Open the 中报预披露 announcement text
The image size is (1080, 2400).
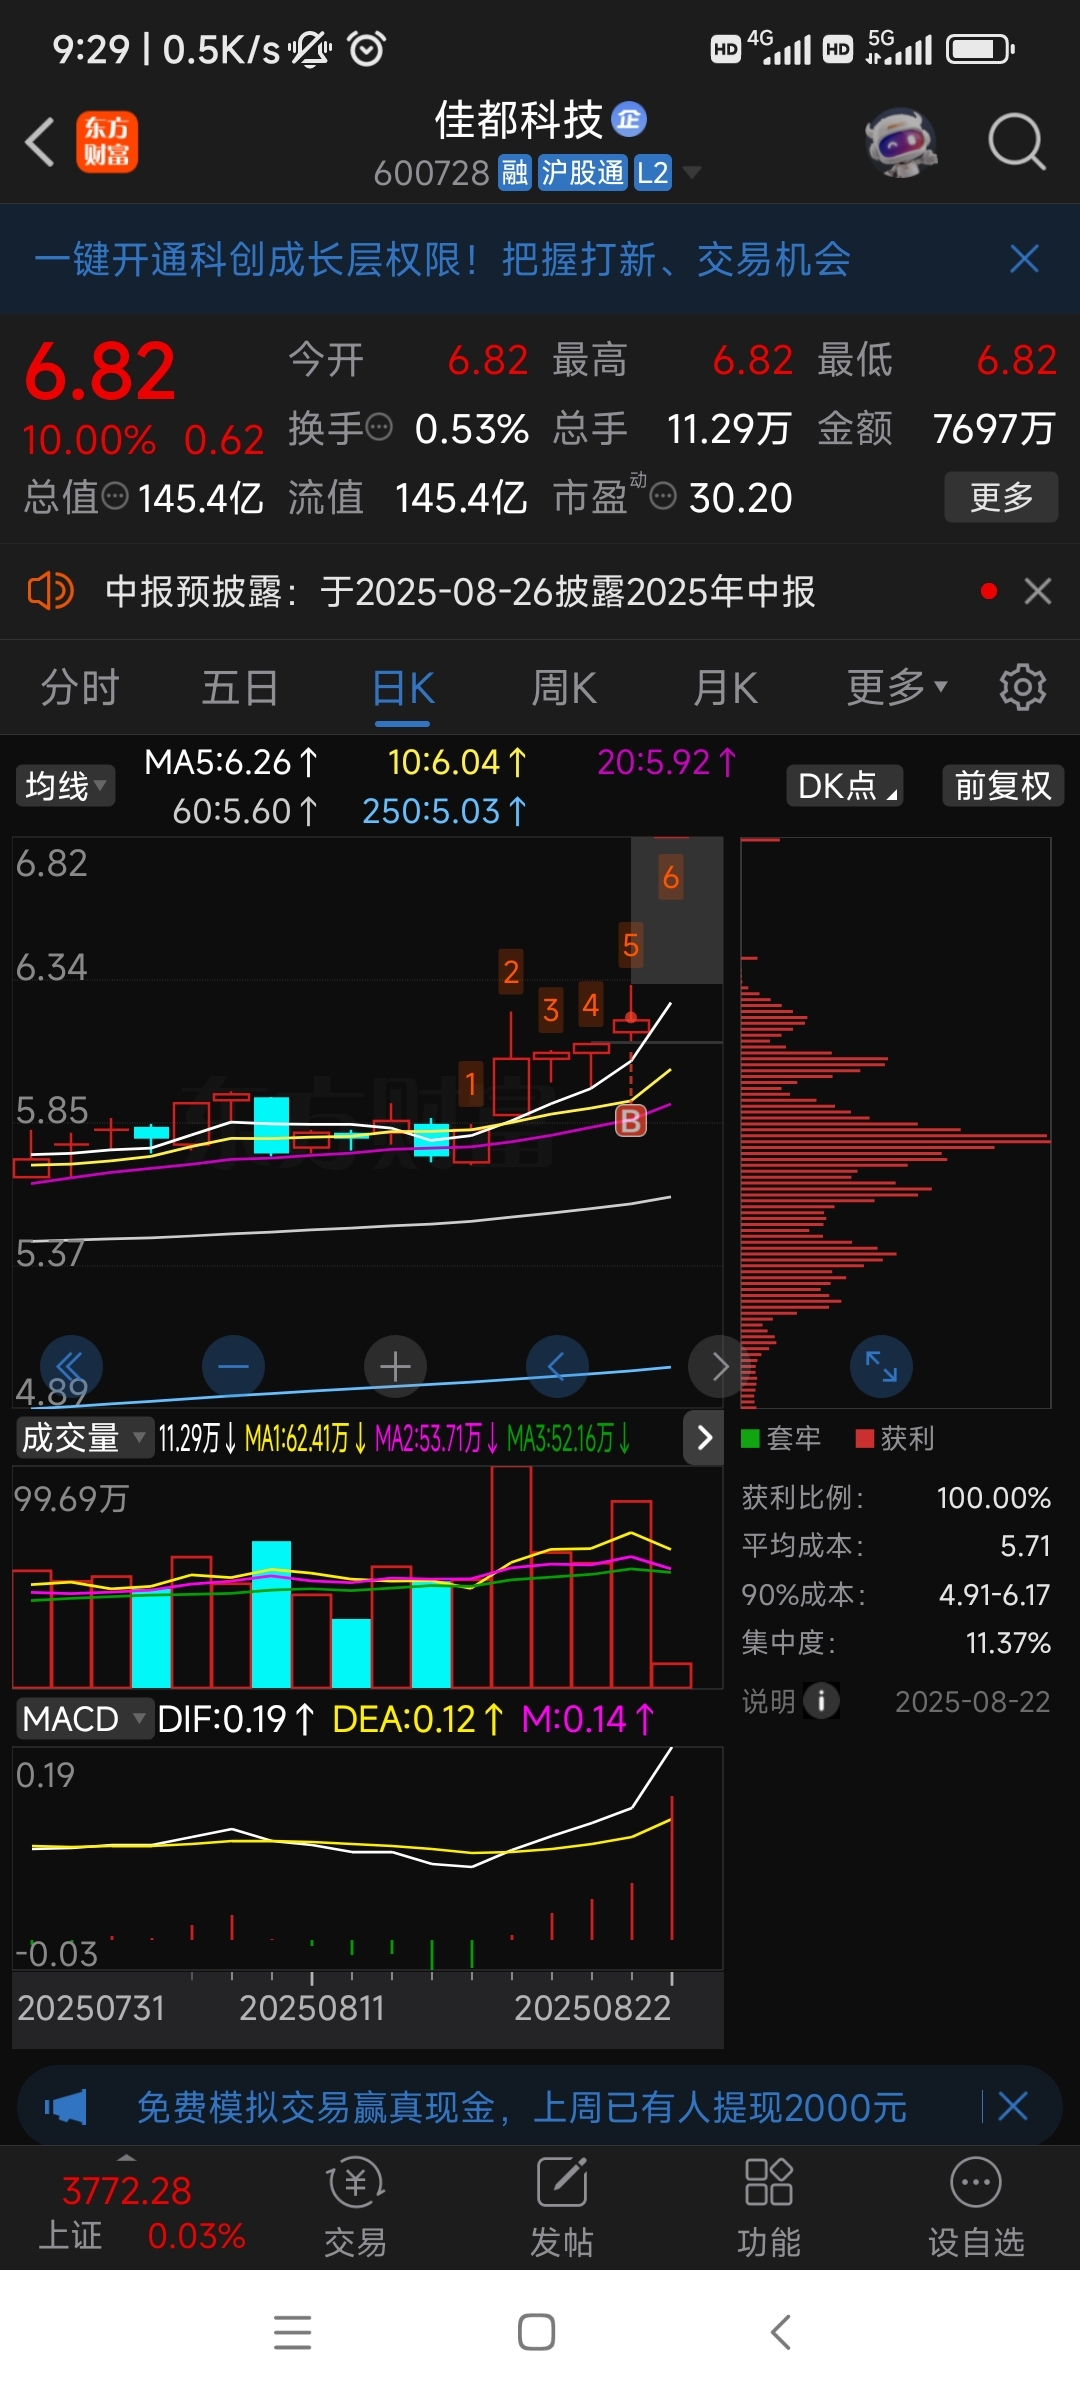pyautogui.click(x=460, y=591)
